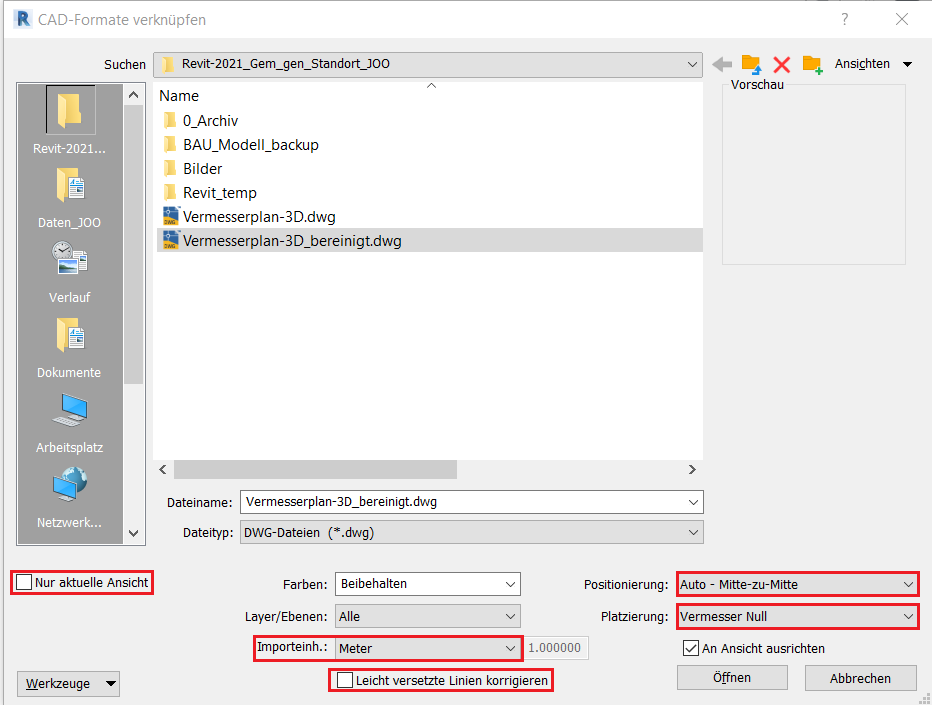Open the Importeinheiten Meter dropdown
Screen dimensions: 932x705
428,648
